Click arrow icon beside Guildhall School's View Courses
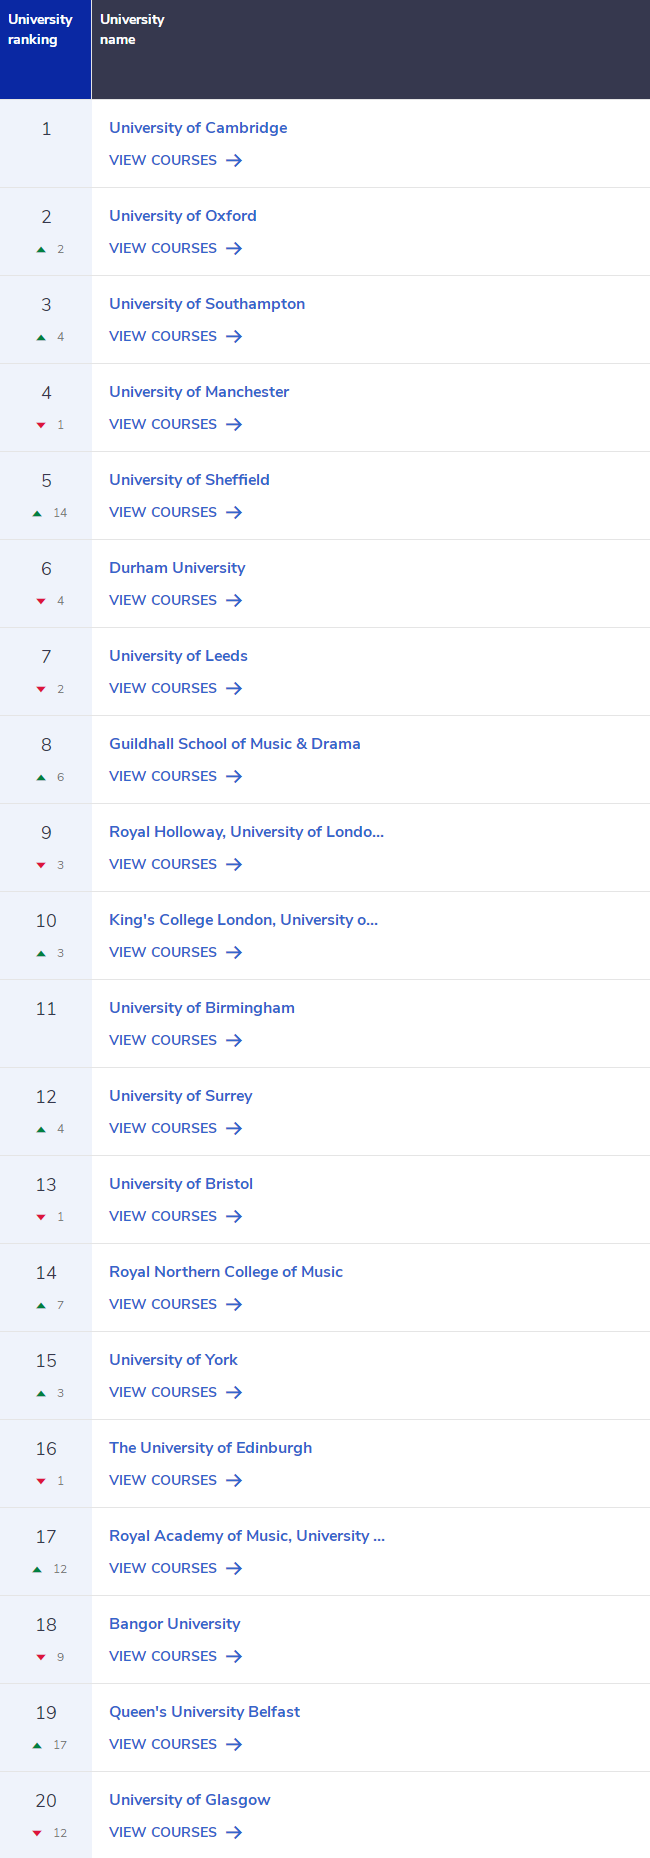The width and height of the screenshot is (650, 1858). click(234, 776)
